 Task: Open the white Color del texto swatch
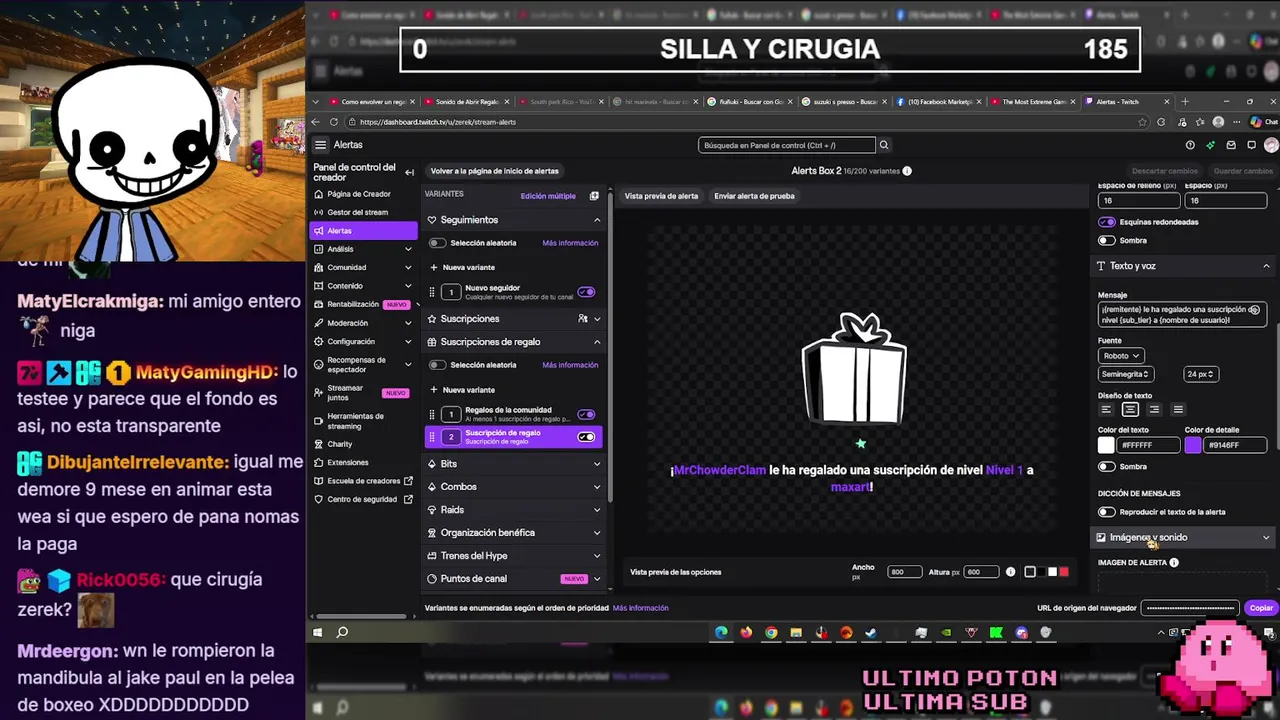[1106, 446]
